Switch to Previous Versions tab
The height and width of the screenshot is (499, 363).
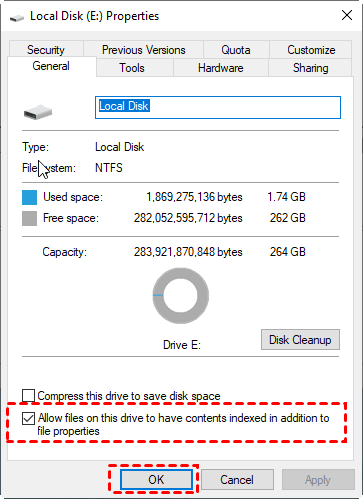[x=144, y=50]
